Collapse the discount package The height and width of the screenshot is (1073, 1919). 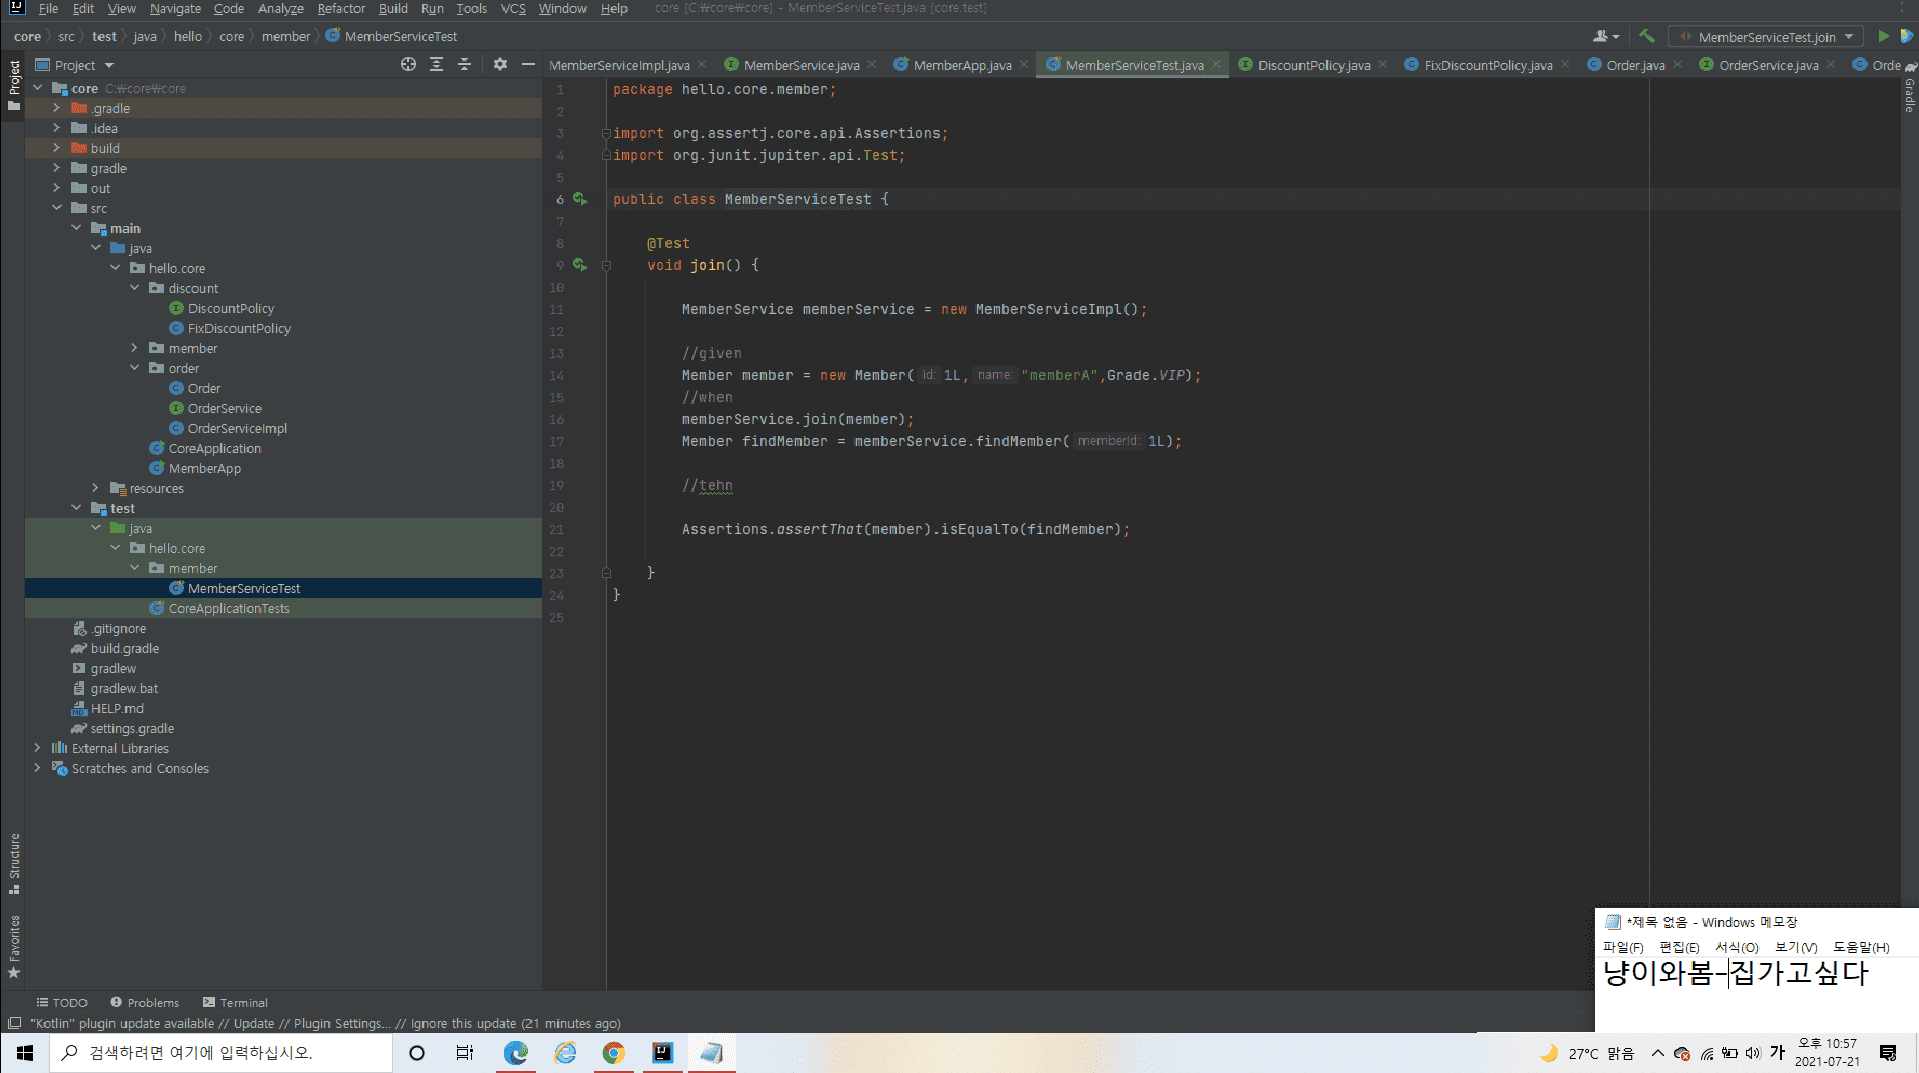[135, 288]
